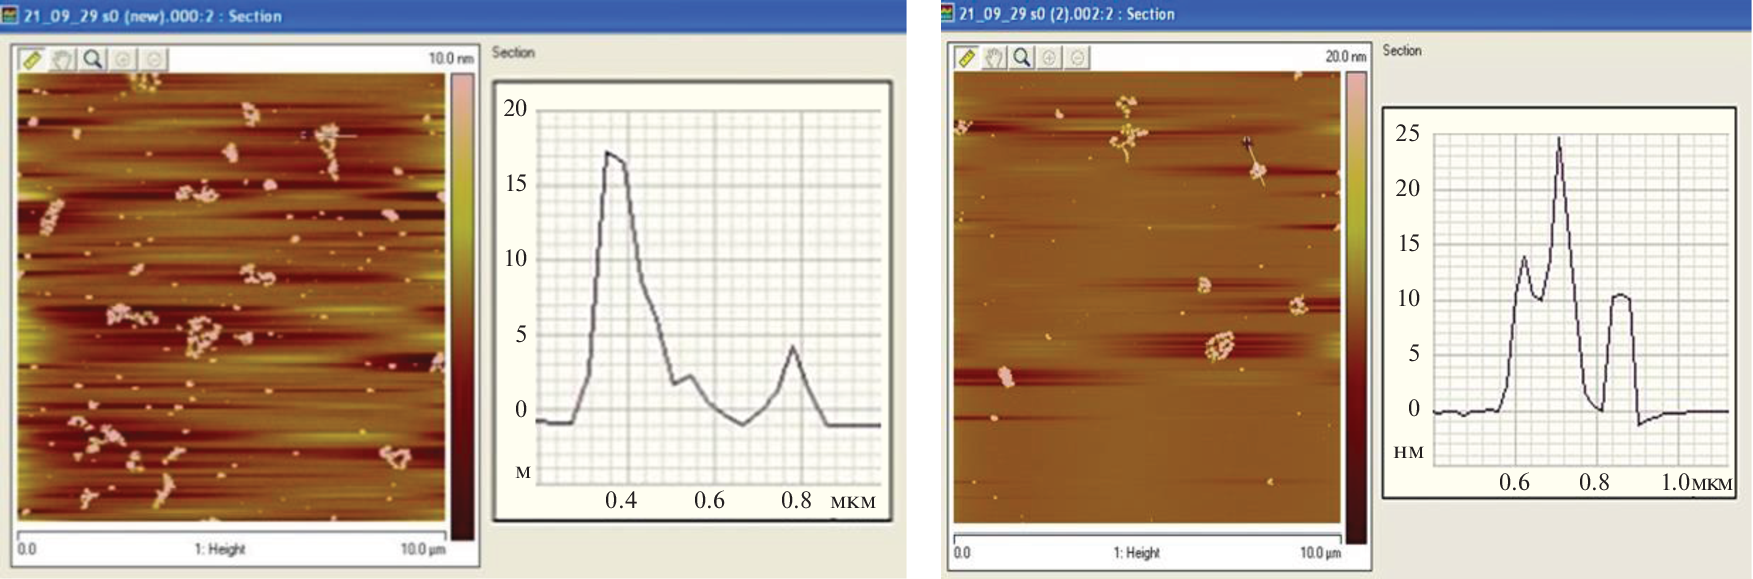Click the tallest peak in the left section plot
The height and width of the screenshot is (579, 1753).
click(x=607, y=153)
